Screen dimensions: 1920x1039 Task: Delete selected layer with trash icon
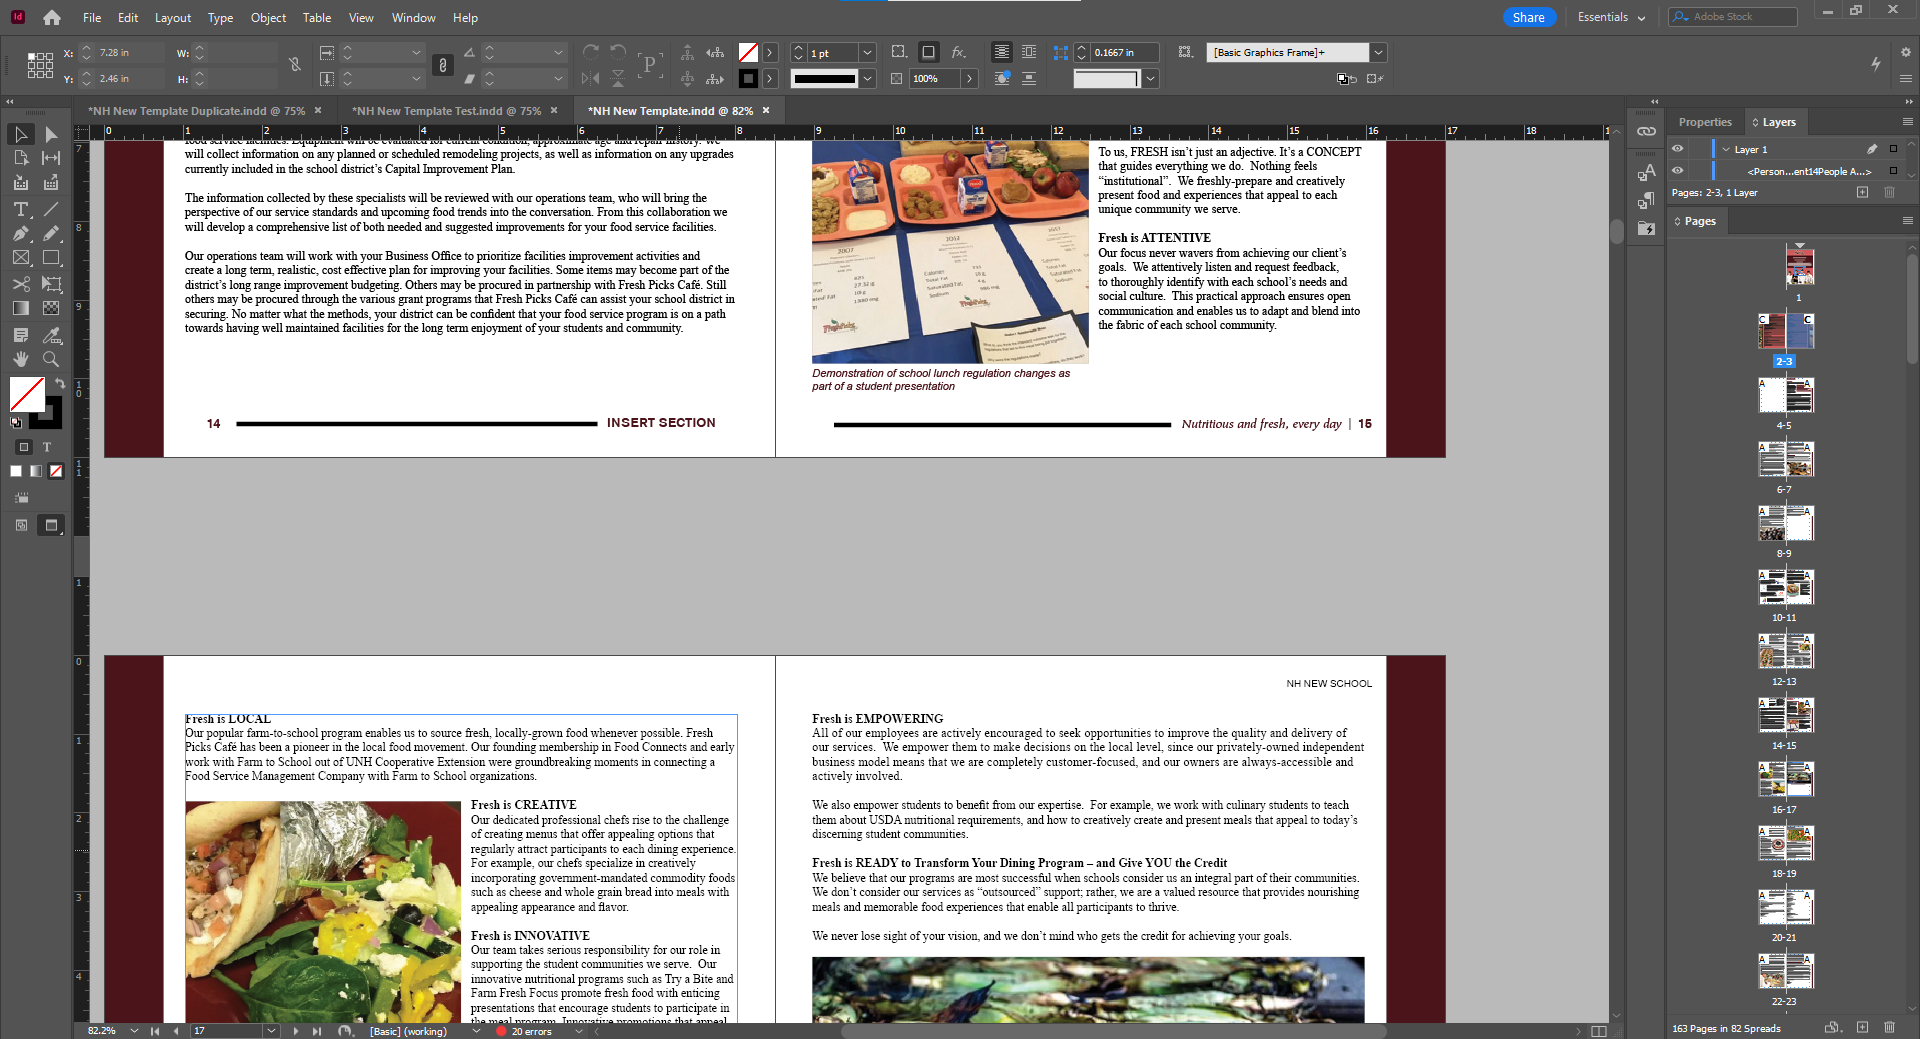click(x=1889, y=192)
